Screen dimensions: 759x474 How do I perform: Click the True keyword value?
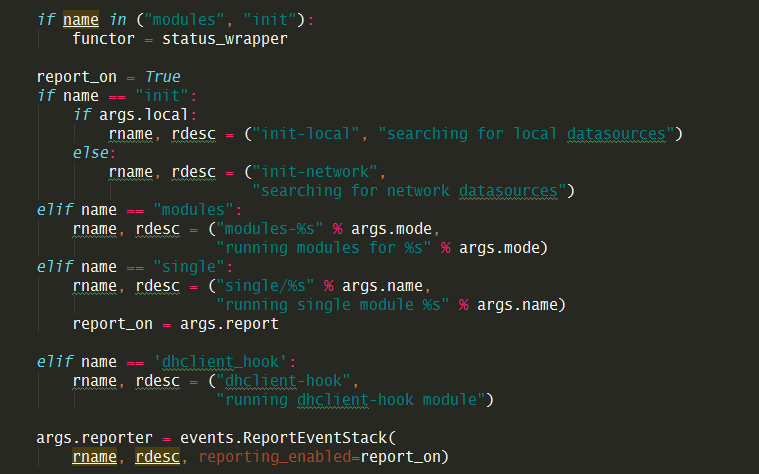(163, 76)
